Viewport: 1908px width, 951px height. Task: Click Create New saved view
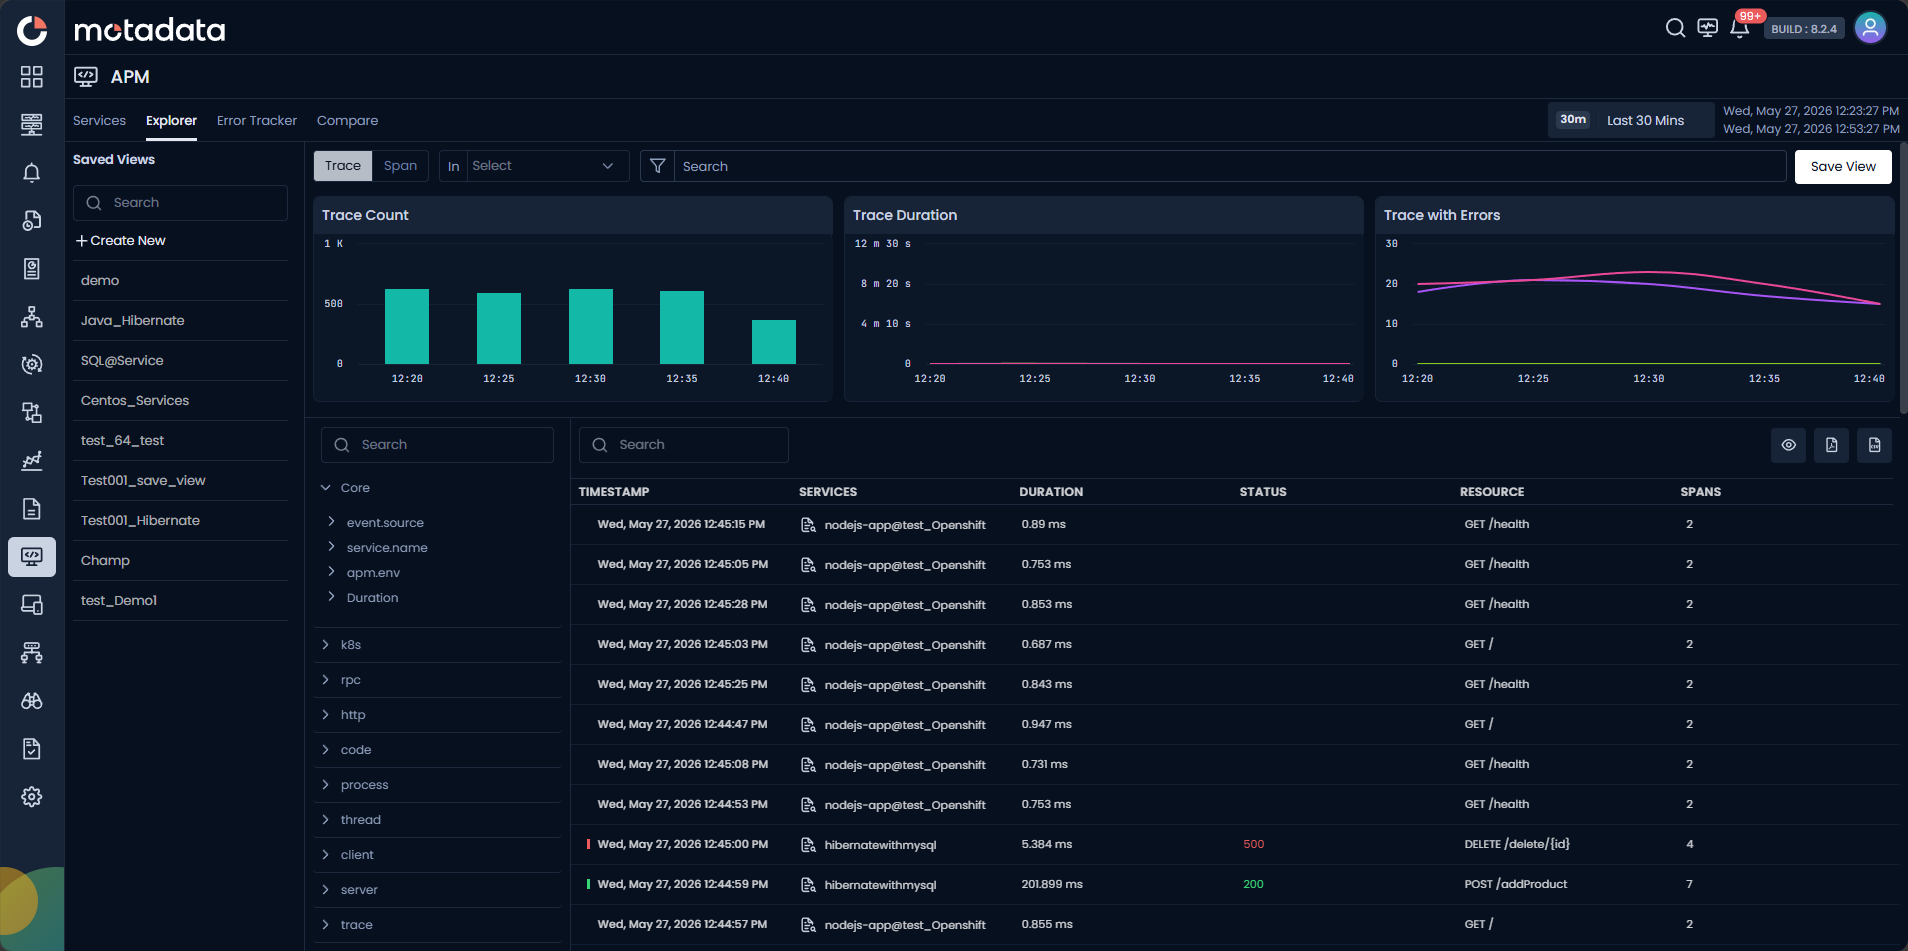tap(121, 241)
